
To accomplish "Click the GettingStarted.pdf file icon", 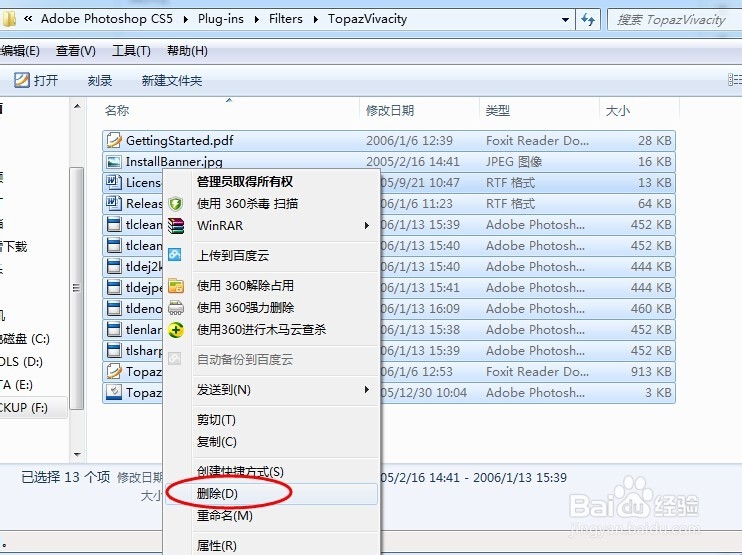I will pyautogui.click(x=114, y=141).
